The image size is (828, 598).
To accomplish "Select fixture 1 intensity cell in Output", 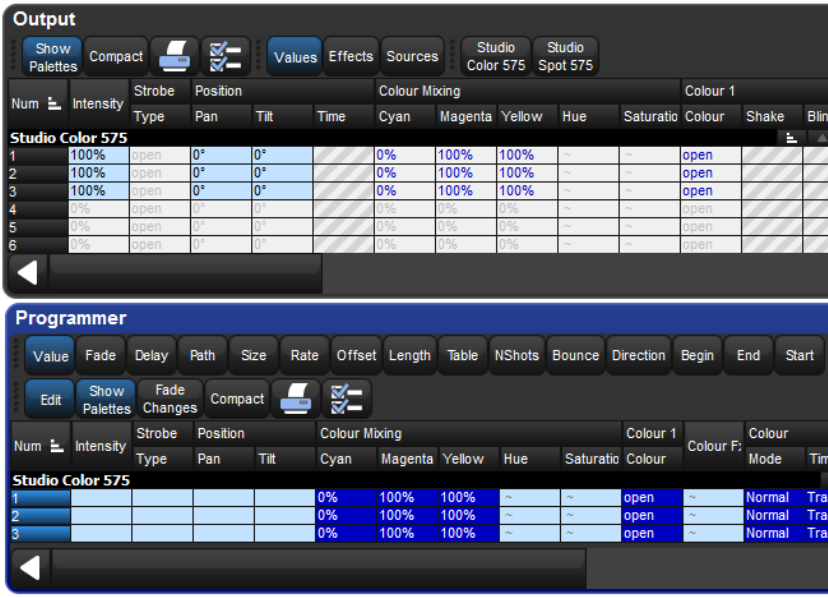I will pos(98,155).
